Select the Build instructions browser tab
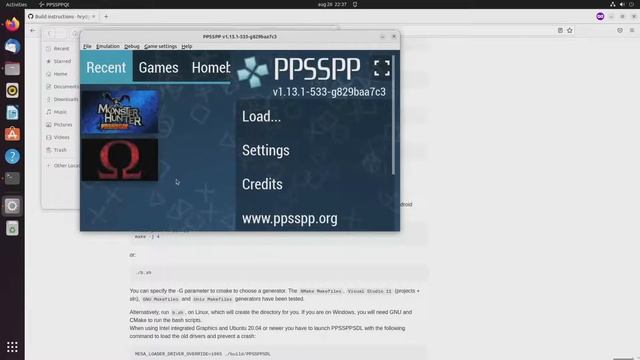The image size is (640, 360). tap(62, 17)
